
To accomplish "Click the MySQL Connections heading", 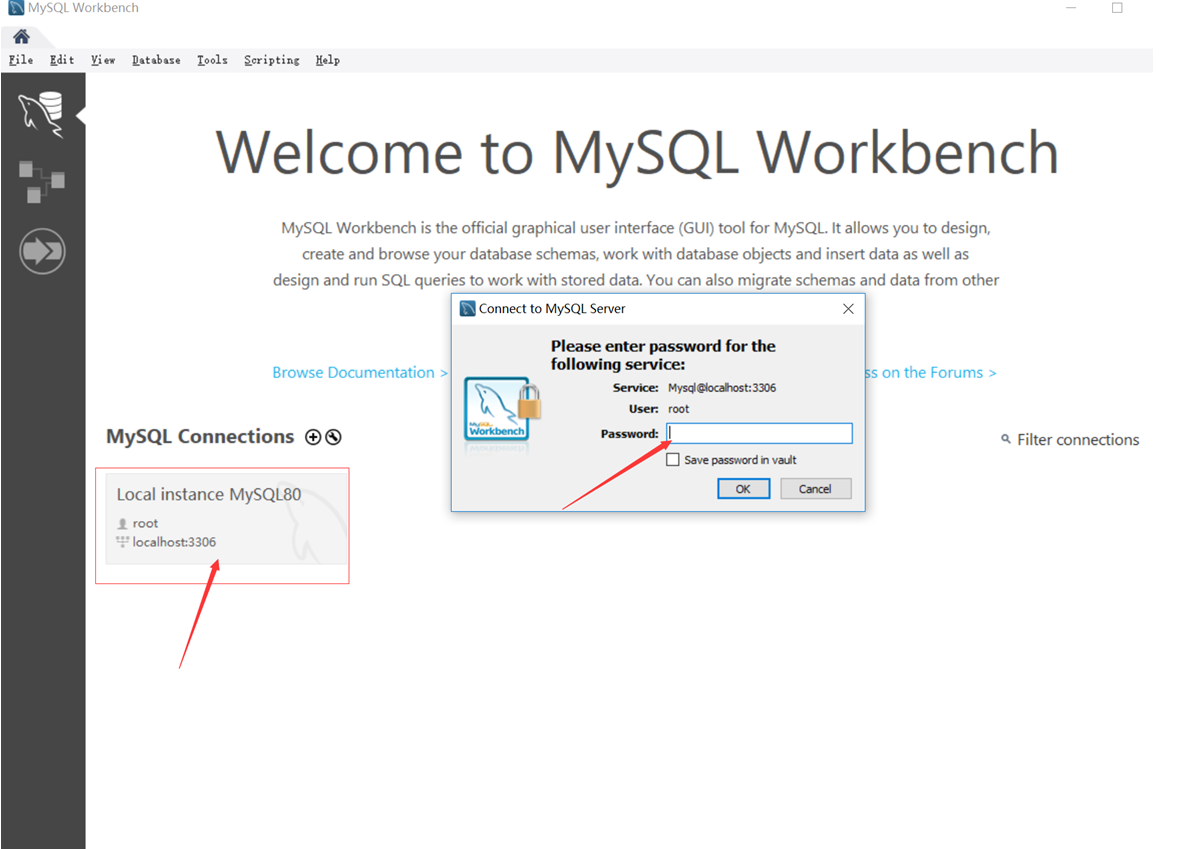I will pos(200,436).
